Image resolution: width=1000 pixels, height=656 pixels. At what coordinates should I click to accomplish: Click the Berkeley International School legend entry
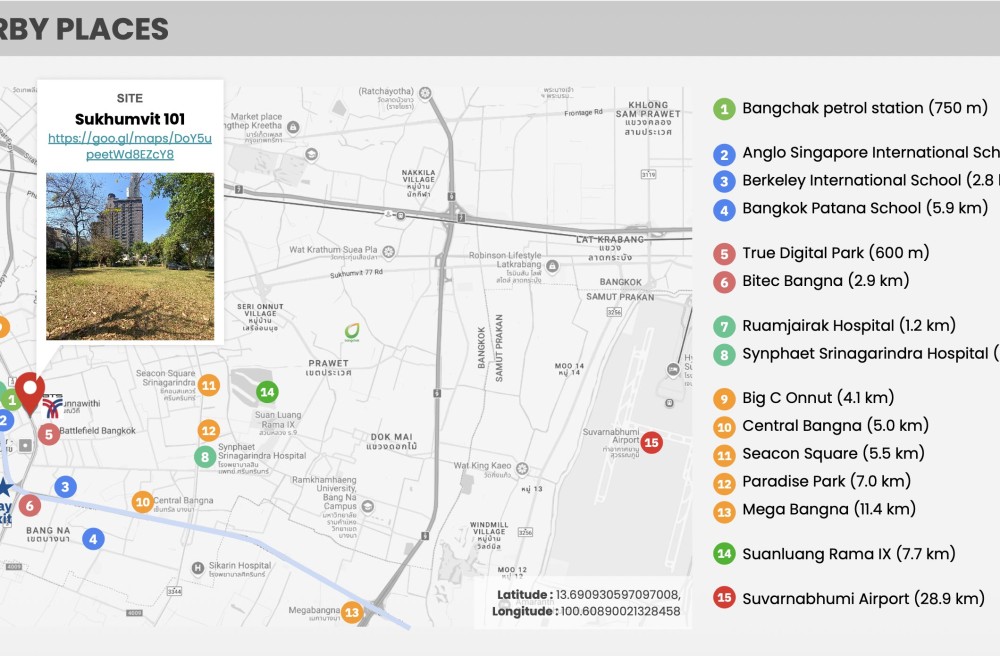(871, 180)
